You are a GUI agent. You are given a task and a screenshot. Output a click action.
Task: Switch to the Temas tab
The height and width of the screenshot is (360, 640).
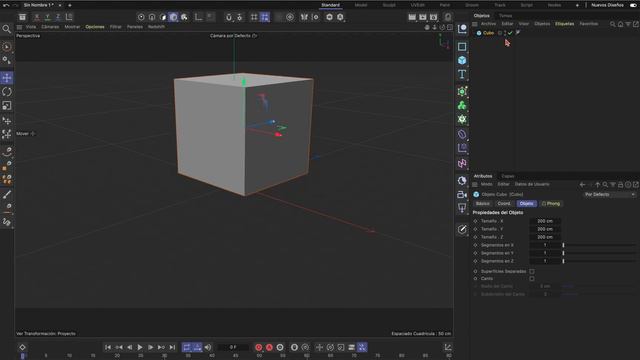tap(505, 16)
